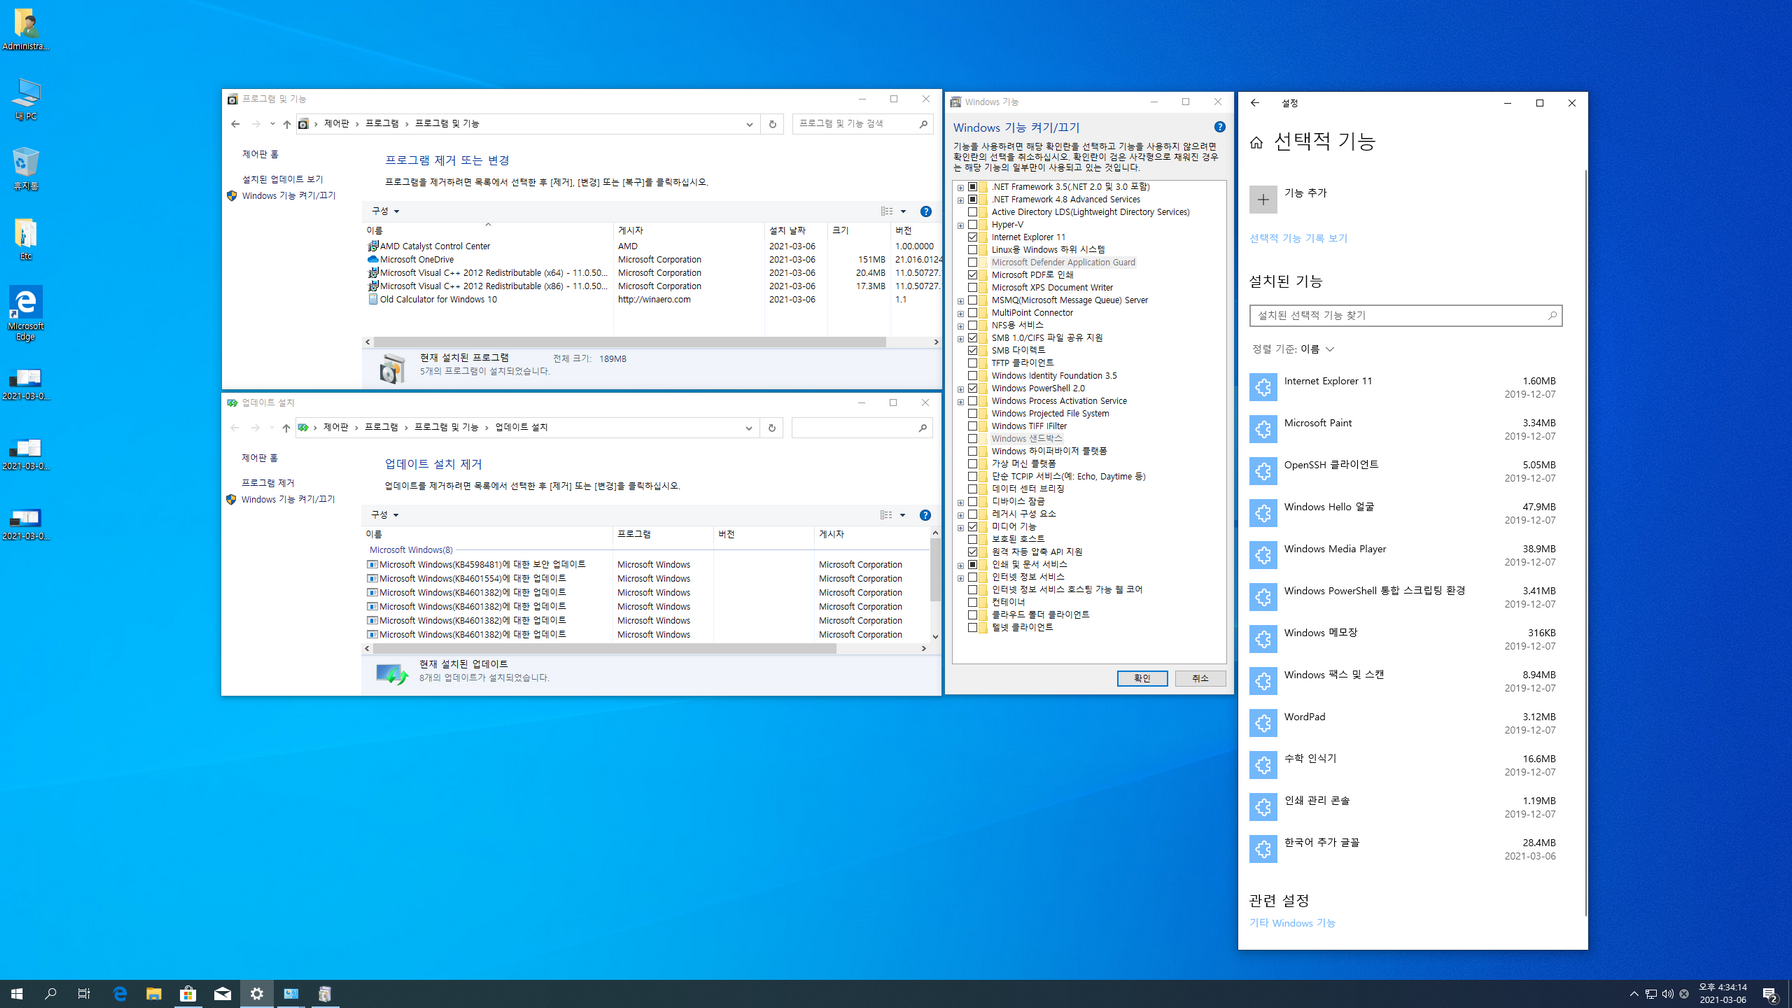Sort programs by 설치 날짜 column
The width and height of the screenshot is (1792, 1008).
tap(796, 231)
